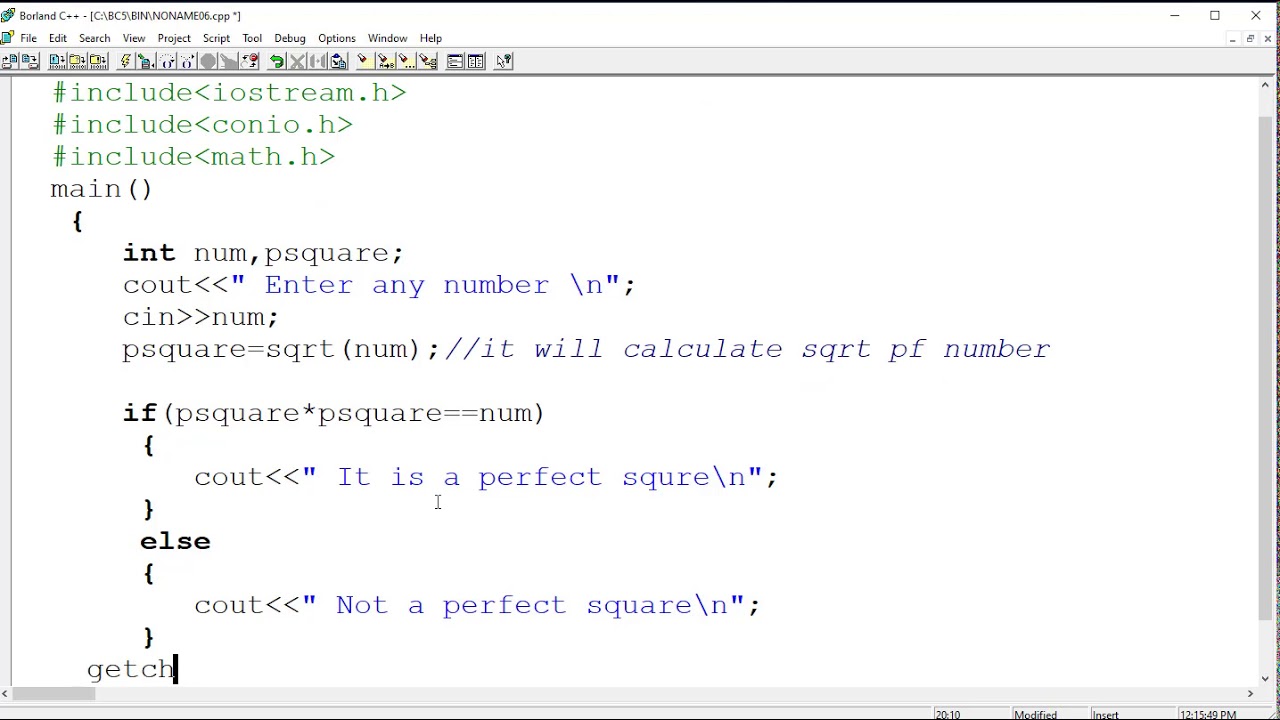Open the Debug menu
1280x720 pixels.
tap(290, 38)
